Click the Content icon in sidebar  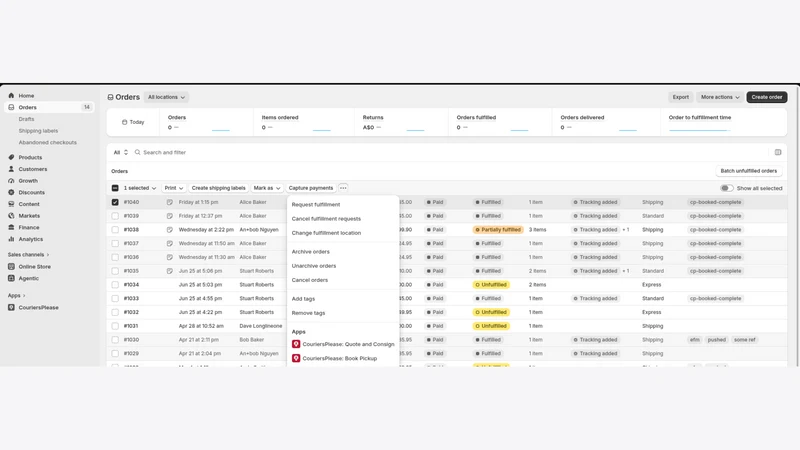(11, 204)
